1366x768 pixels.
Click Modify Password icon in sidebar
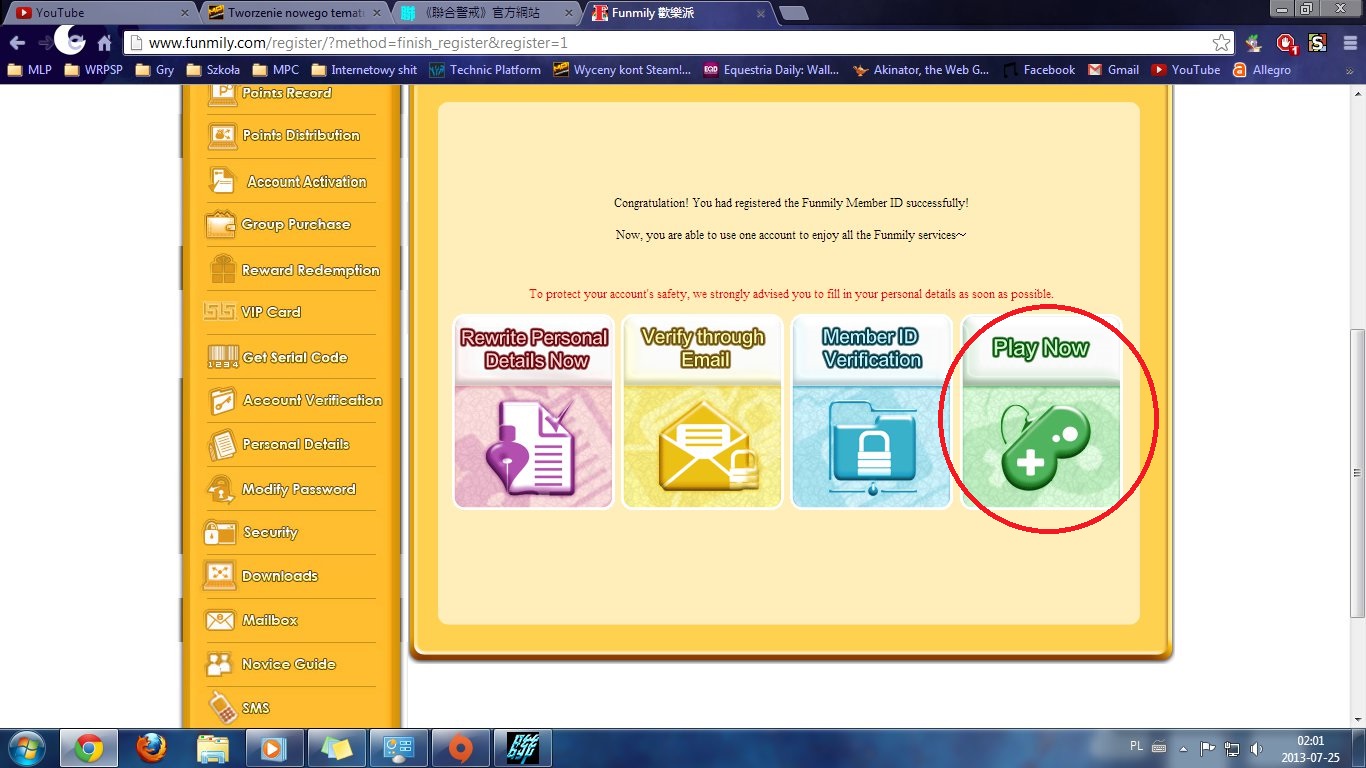point(221,489)
